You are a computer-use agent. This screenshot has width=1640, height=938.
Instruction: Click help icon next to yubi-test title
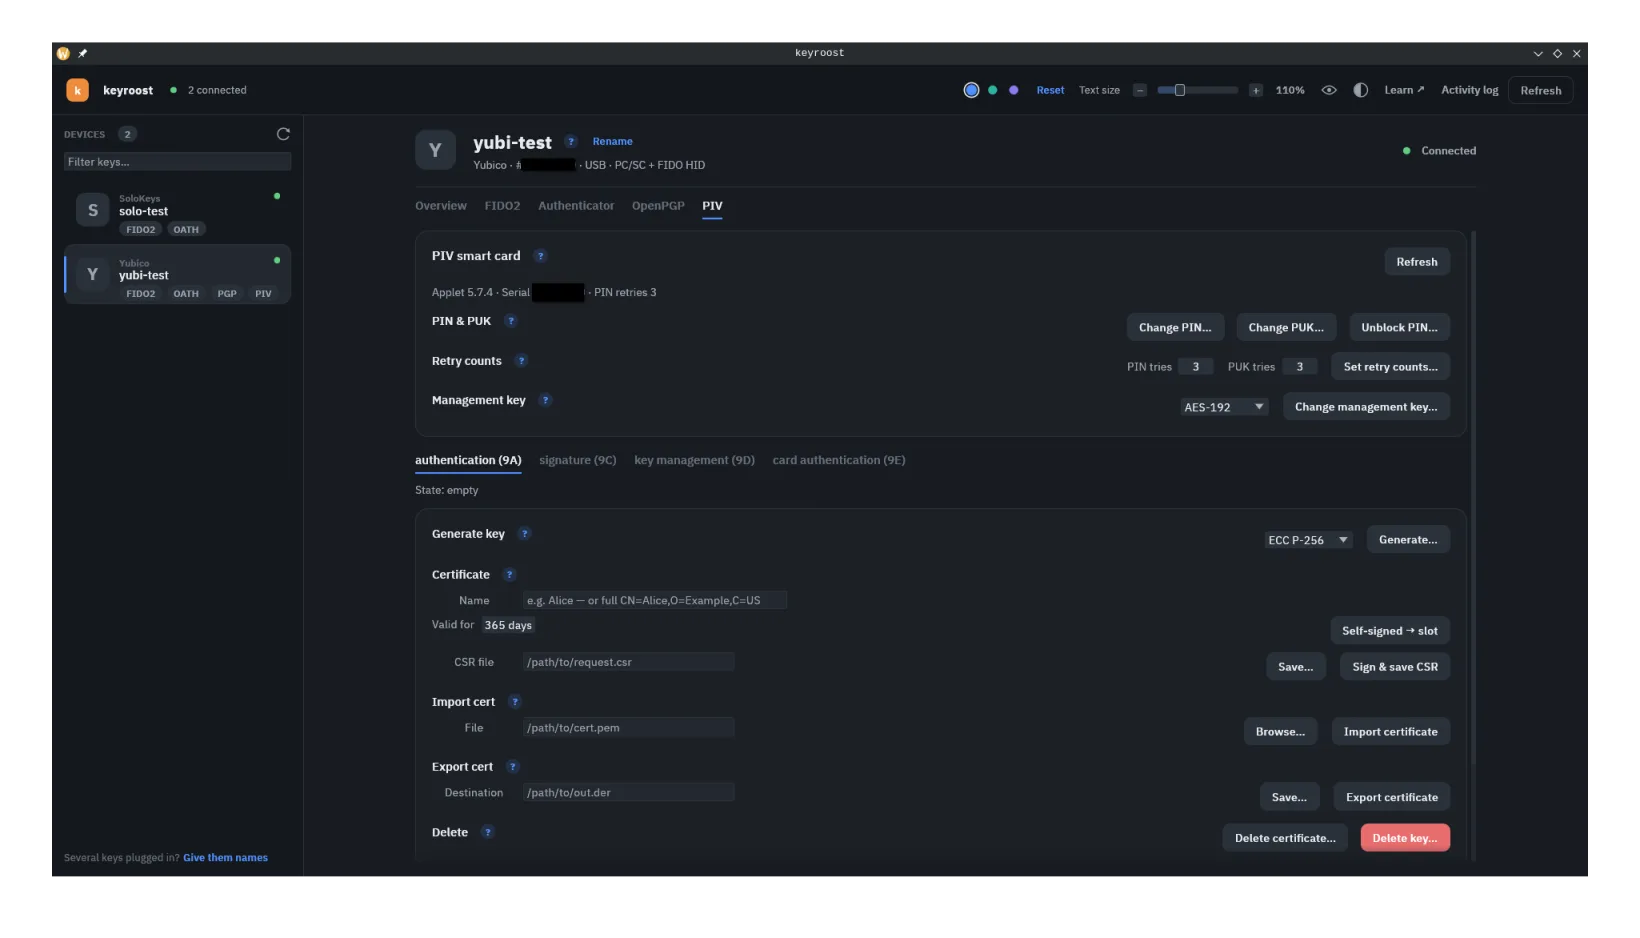(x=571, y=142)
